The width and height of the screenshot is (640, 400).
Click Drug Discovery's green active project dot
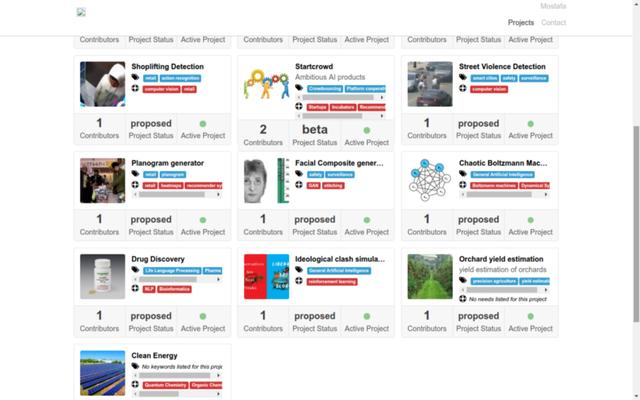pyautogui.click(x=203, y=316)
